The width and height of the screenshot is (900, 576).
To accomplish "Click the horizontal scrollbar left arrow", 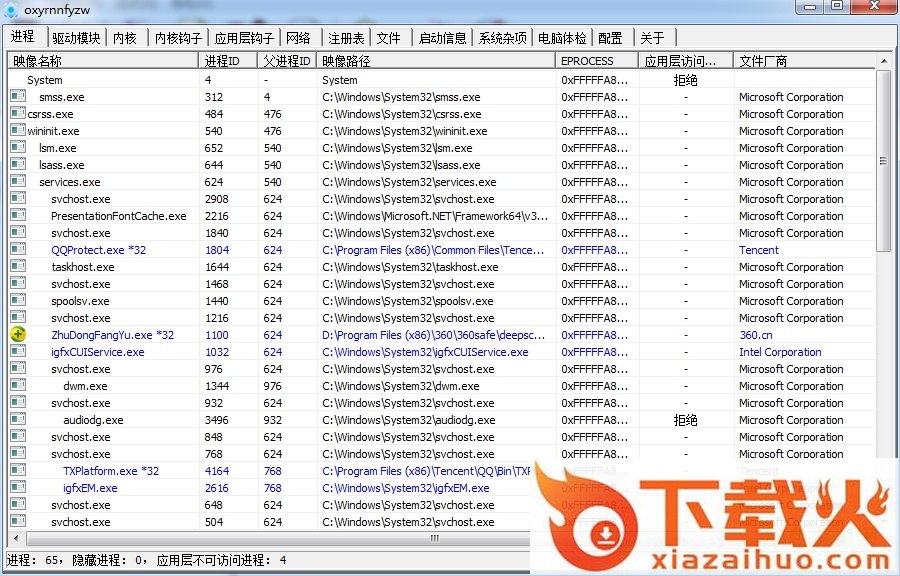I will tap(16, 538).
